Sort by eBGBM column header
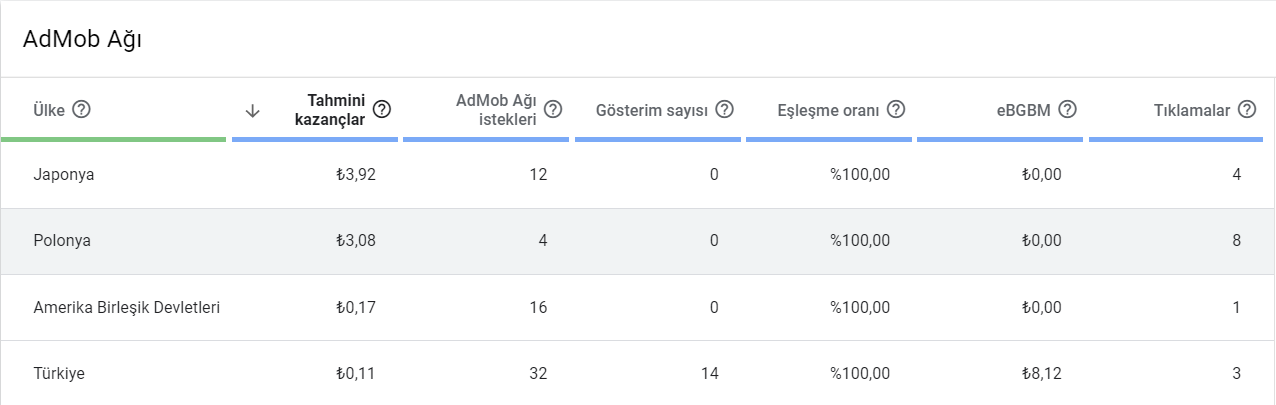The image size is (1276, 405). point(1024,110)
